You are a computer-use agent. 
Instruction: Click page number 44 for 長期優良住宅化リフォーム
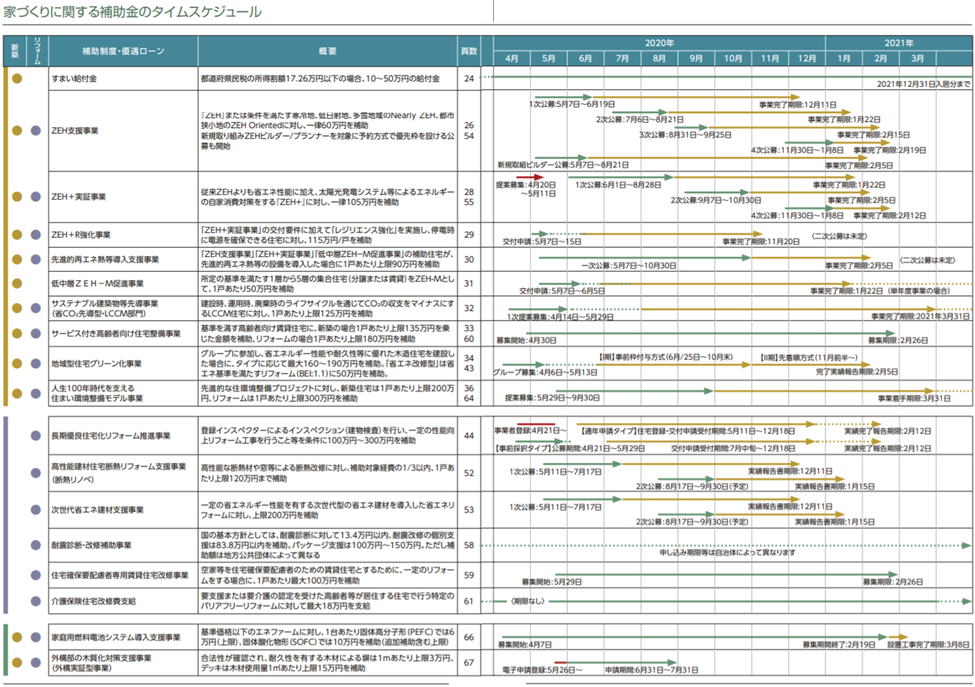pos(469,436)
